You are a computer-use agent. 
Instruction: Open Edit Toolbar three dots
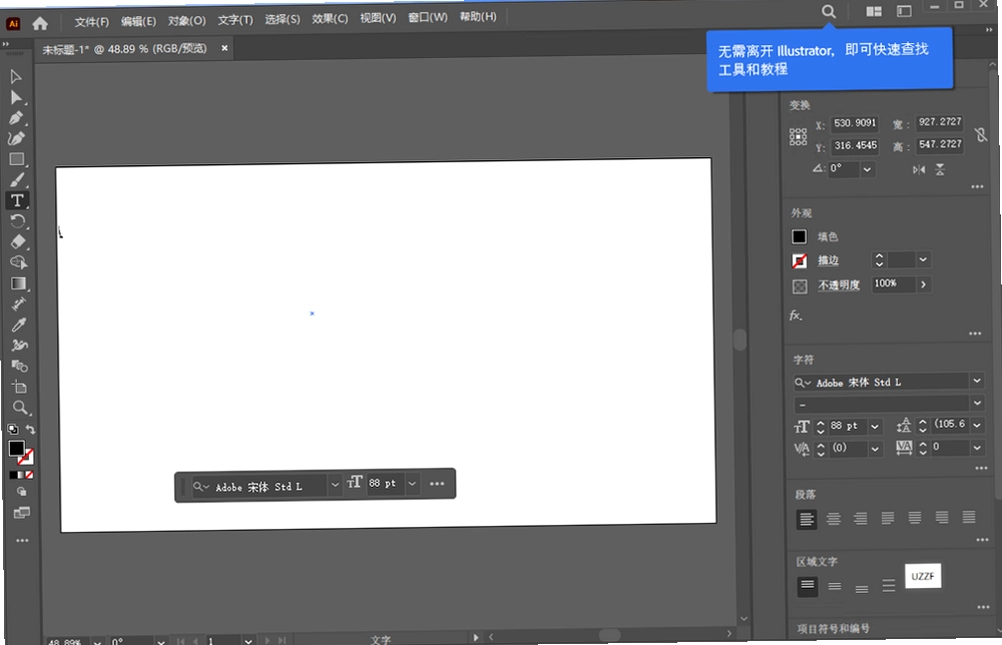pos(22,541)
